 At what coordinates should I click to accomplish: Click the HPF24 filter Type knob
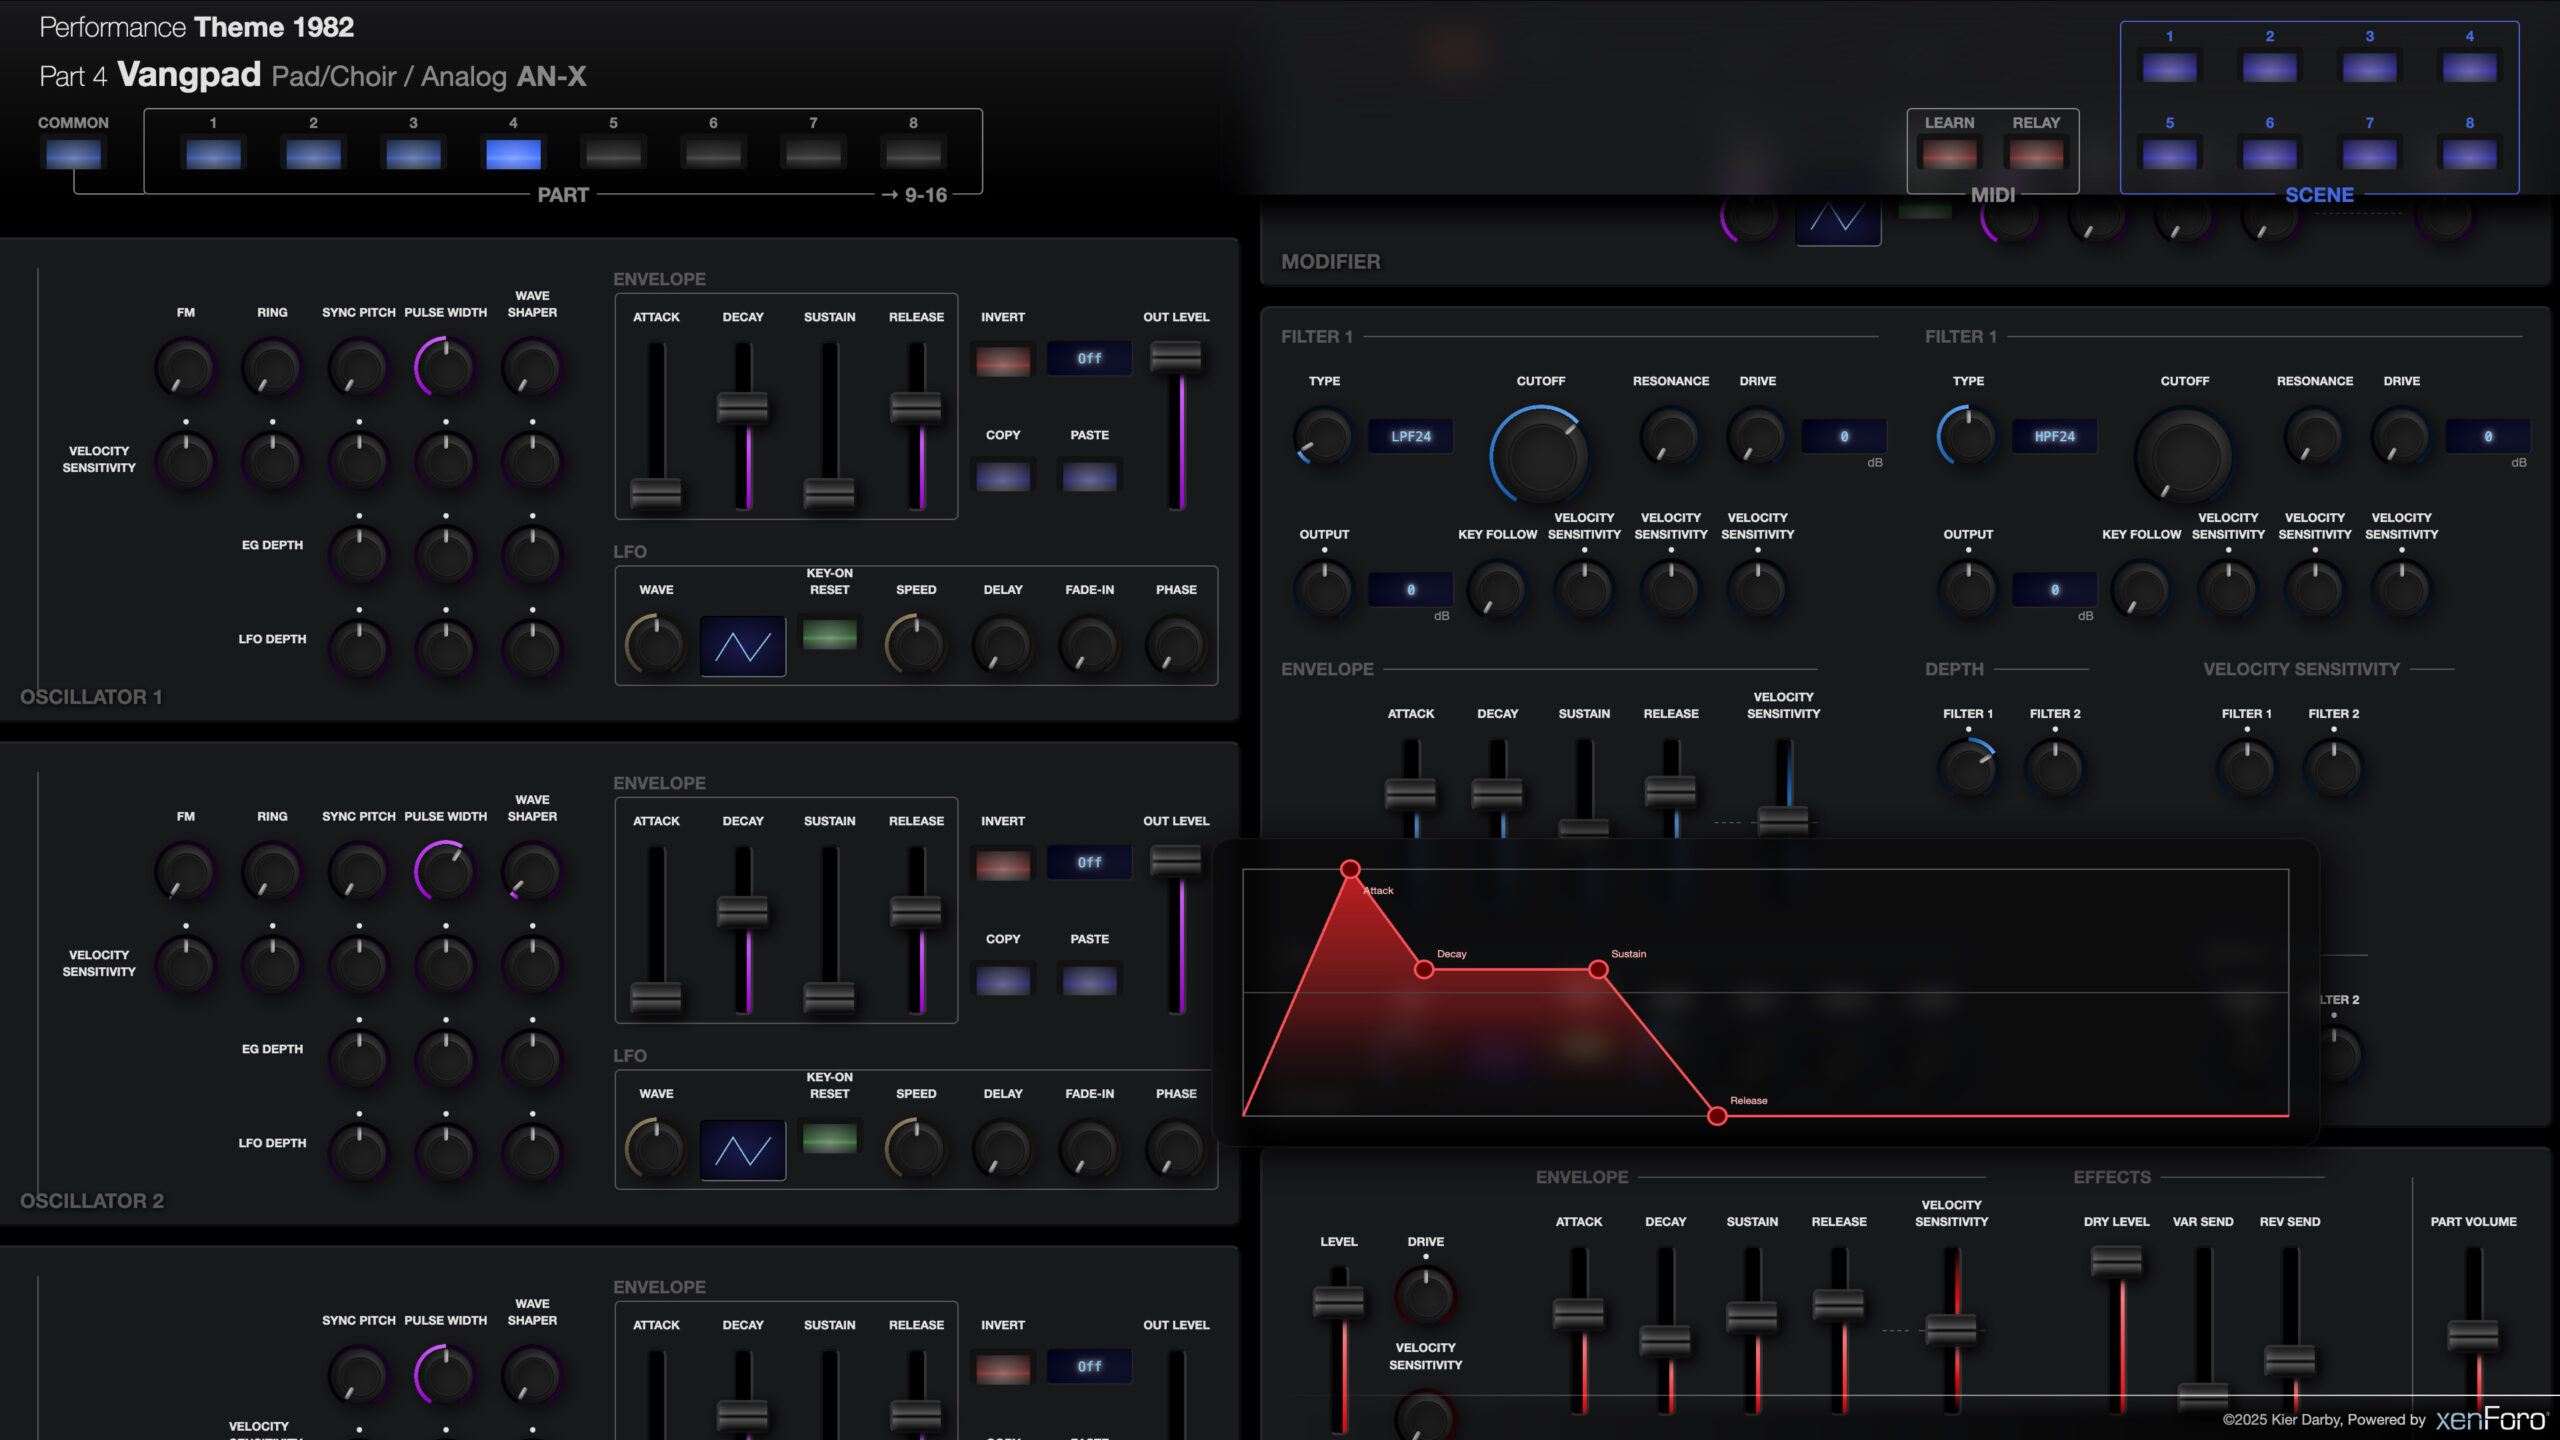point(1967,436)
